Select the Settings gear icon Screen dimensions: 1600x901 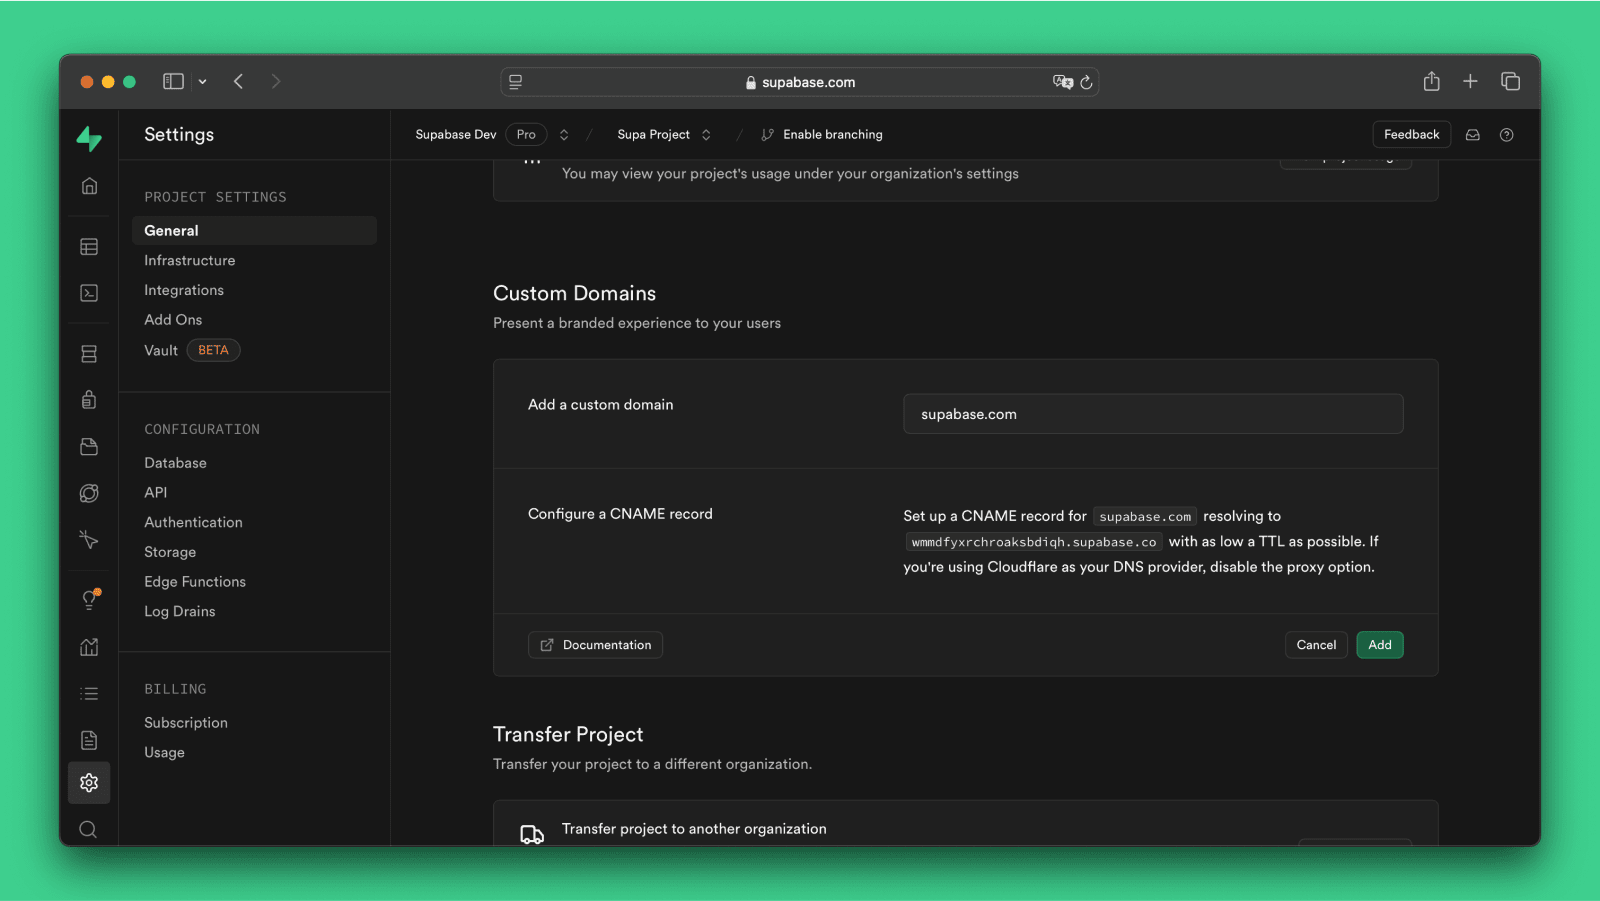[89, 783]
